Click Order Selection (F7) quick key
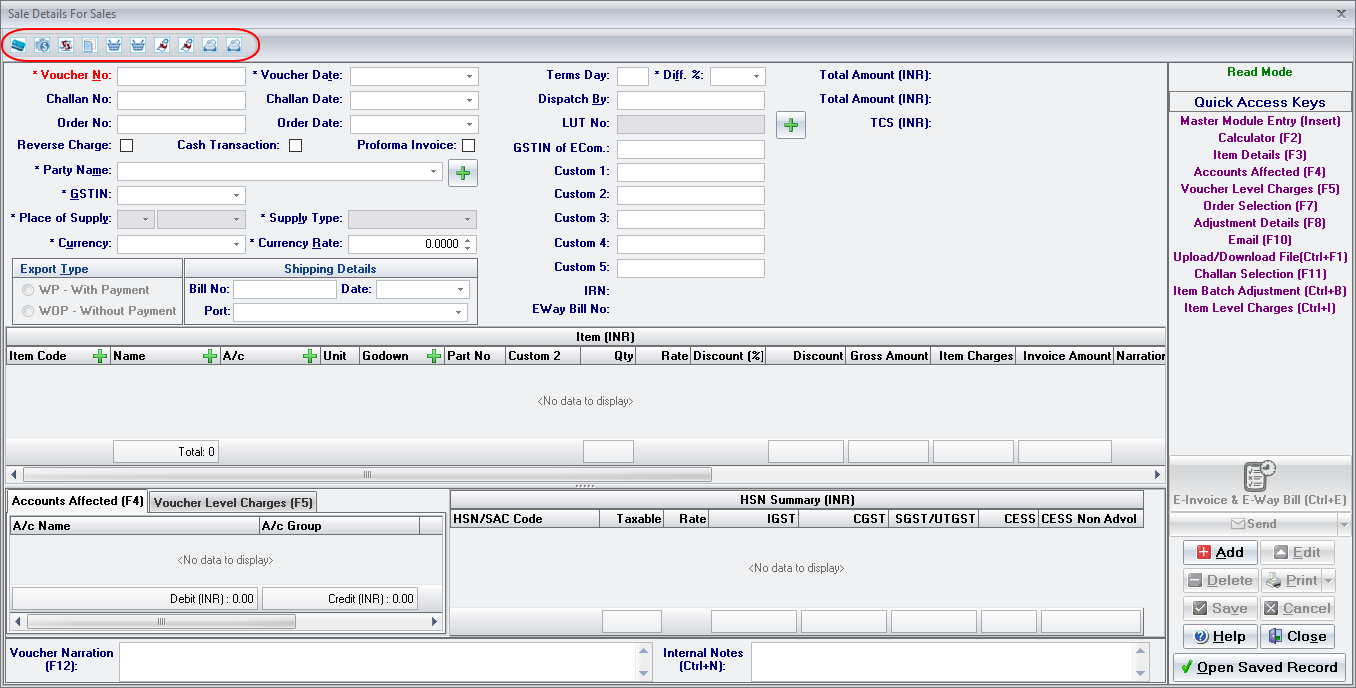 (x=1260, y=206)
